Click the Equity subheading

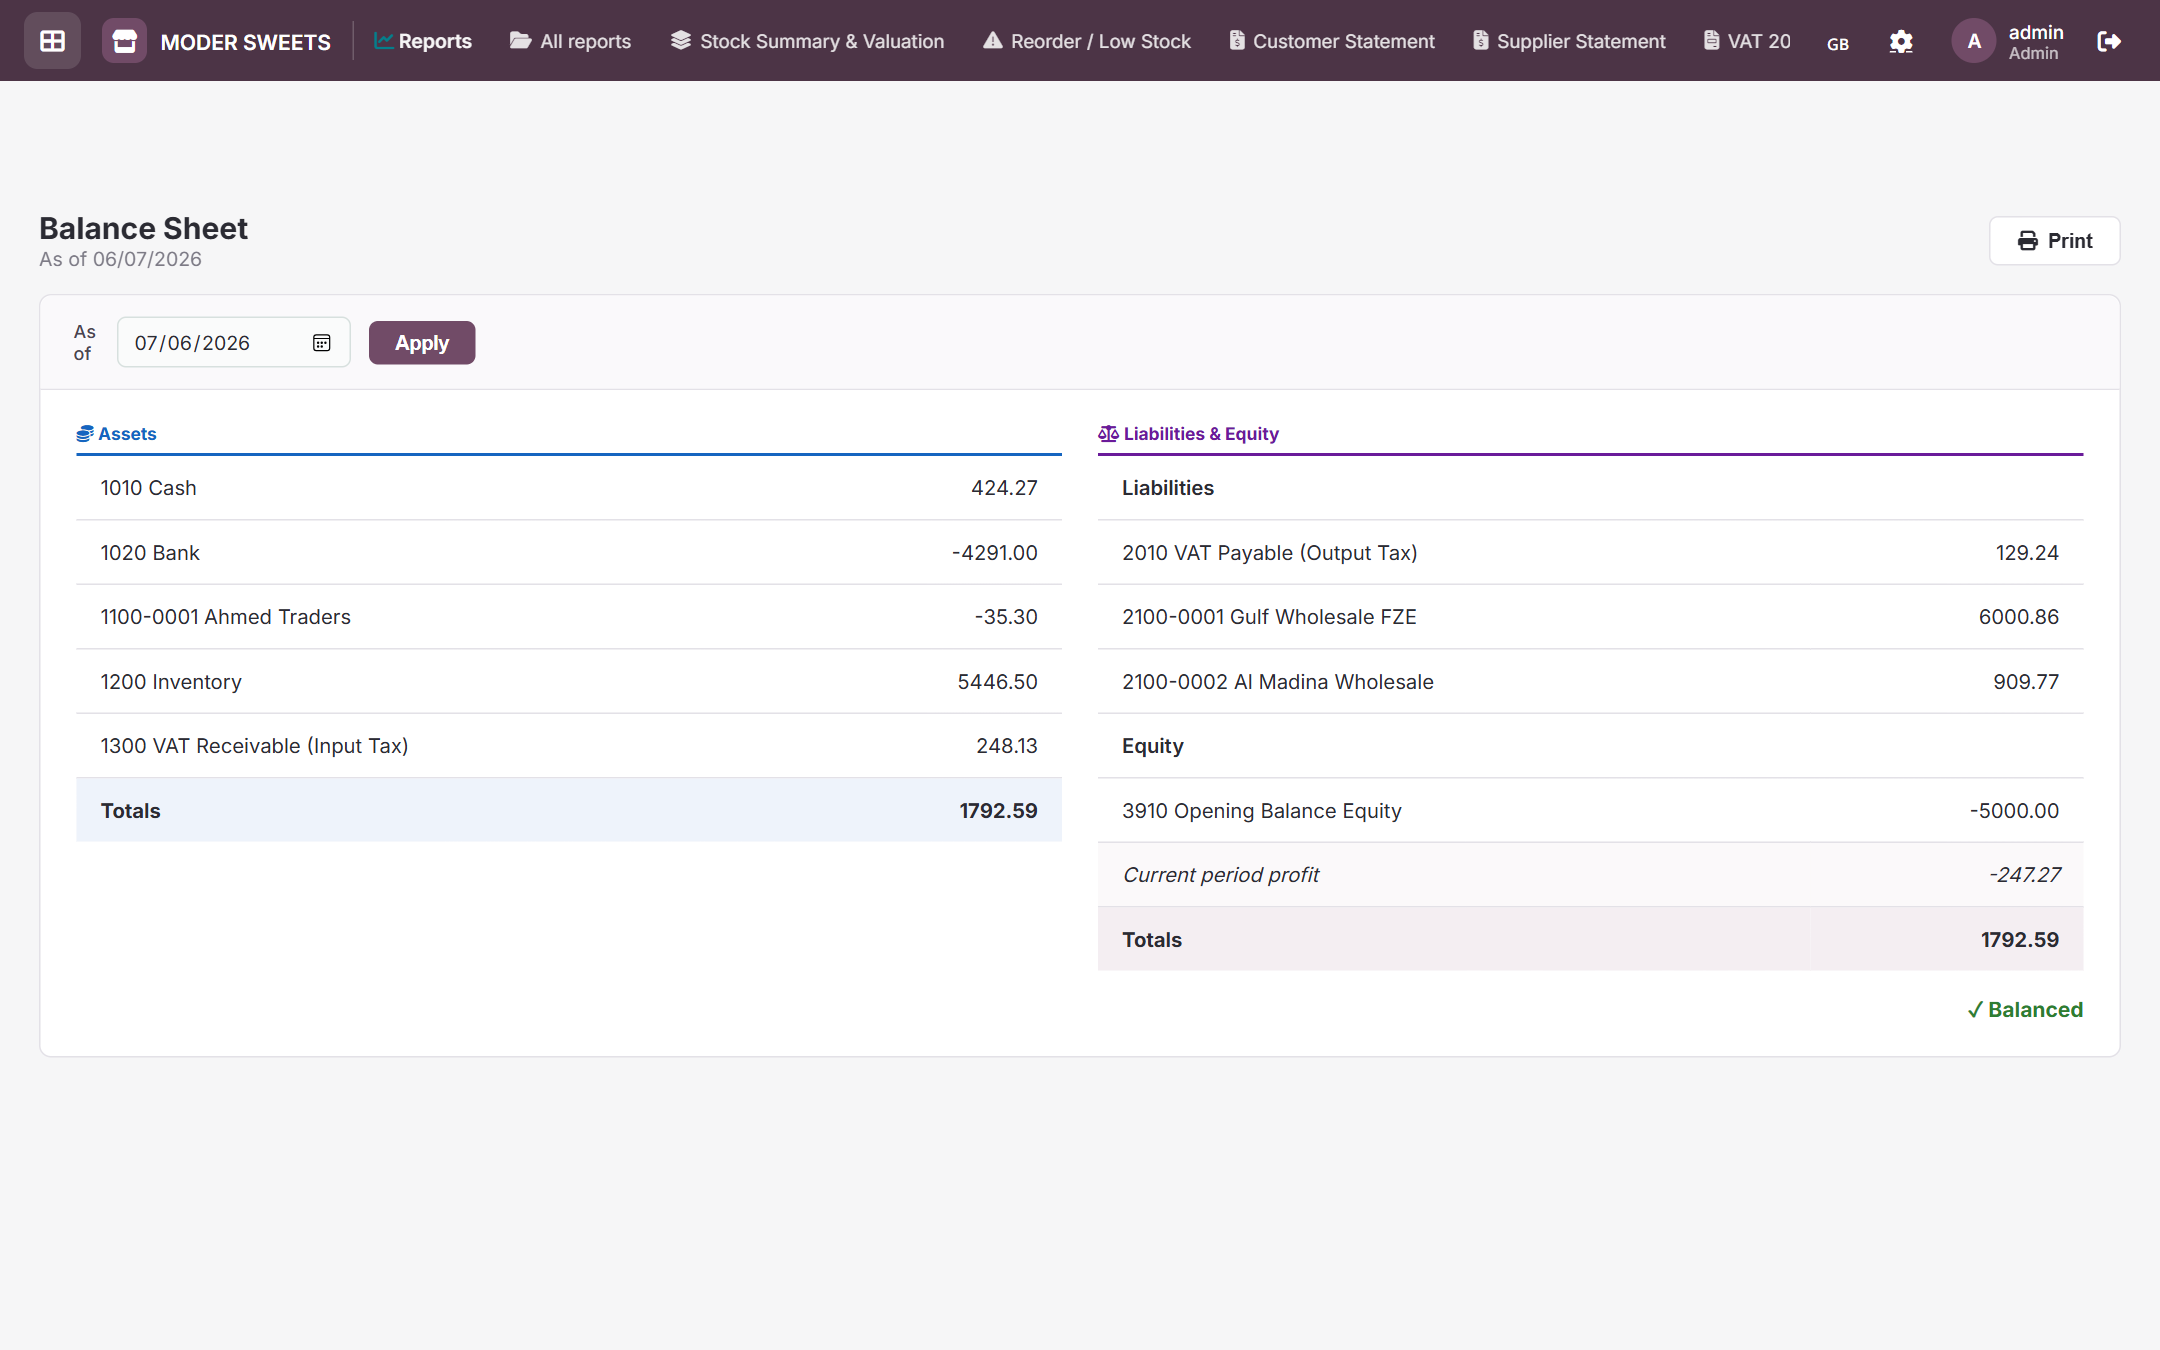(1153, 746)
